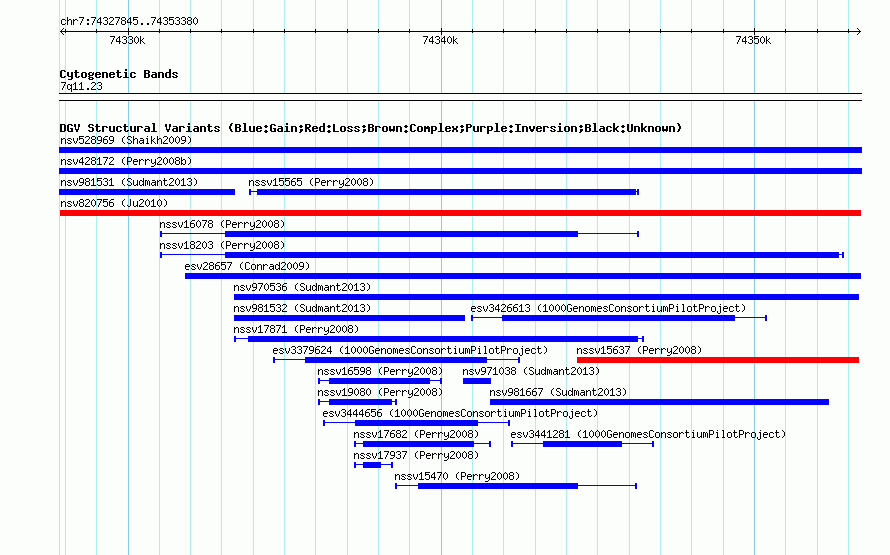
Task: Click the 74340k ruler label
Action: (x=440, y=40)
